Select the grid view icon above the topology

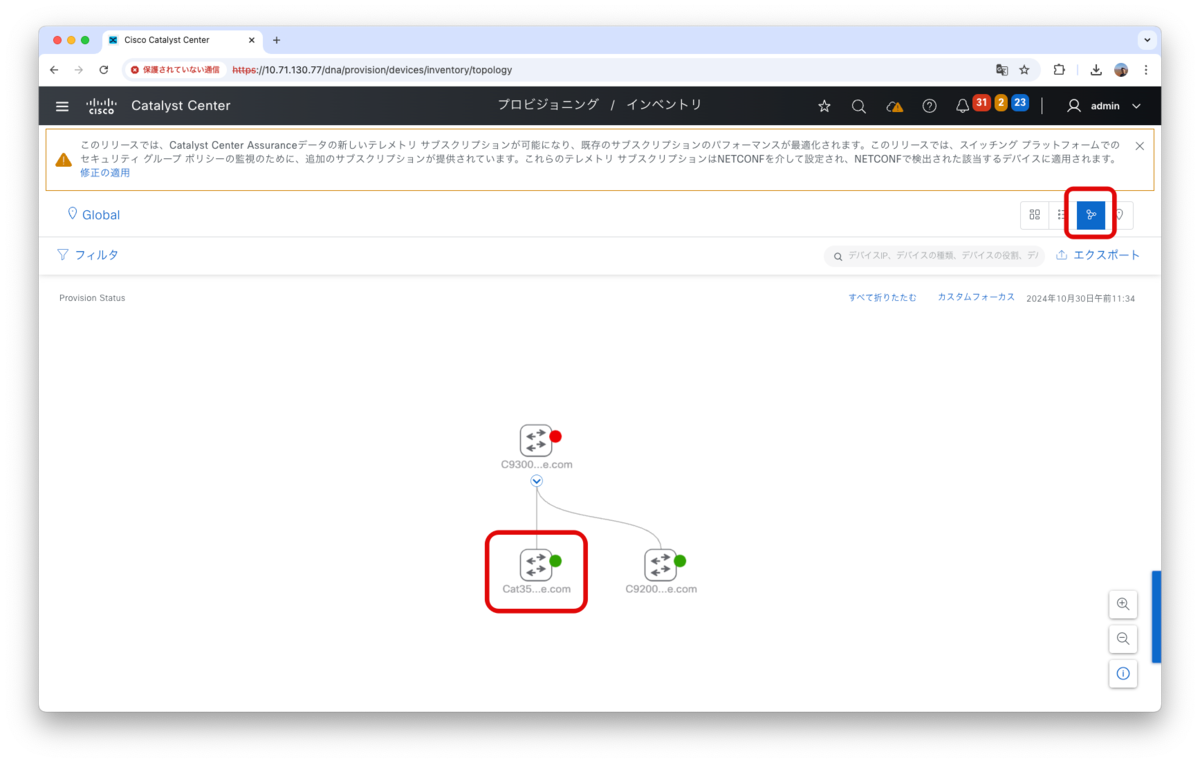[1035, 214]
